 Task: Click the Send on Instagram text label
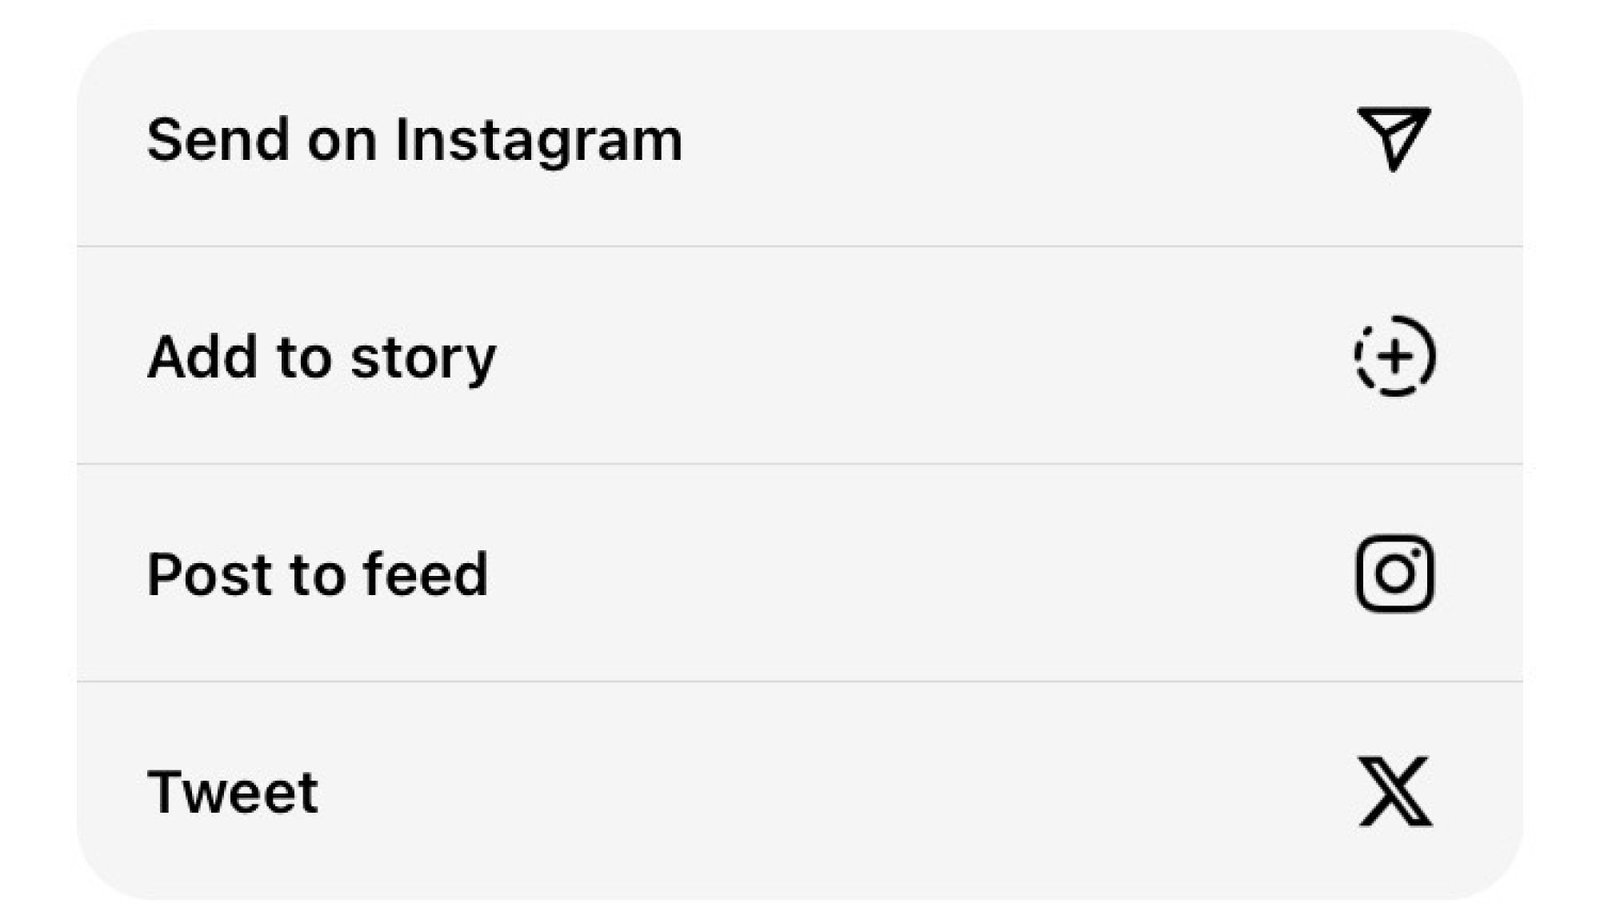[415, 140]
